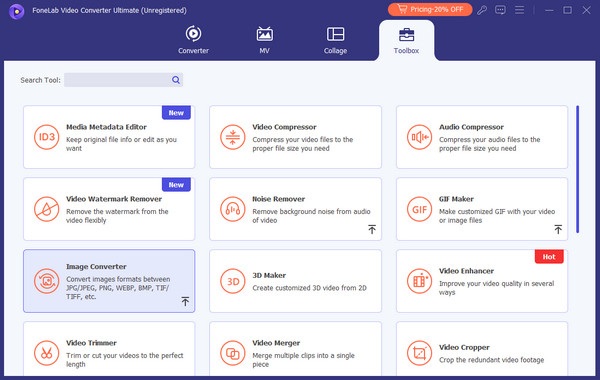Screen dimensions: 600x380
Task: Select the Toolbox tab
Action: point(406,41)
